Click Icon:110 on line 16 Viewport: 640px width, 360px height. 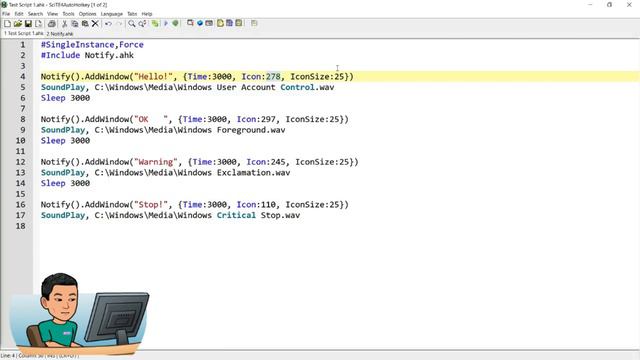256,204
